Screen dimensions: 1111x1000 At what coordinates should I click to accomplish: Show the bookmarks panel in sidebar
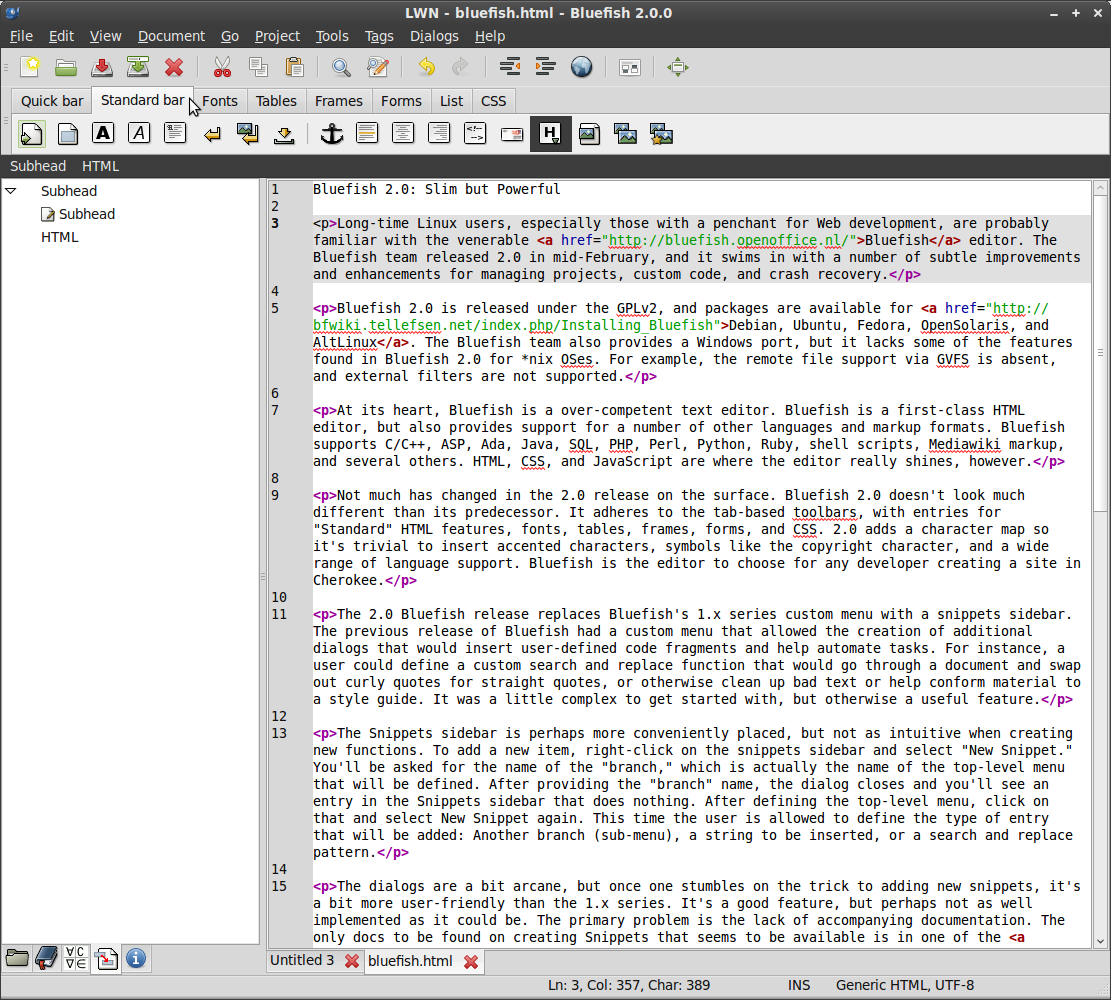(45, 959)
